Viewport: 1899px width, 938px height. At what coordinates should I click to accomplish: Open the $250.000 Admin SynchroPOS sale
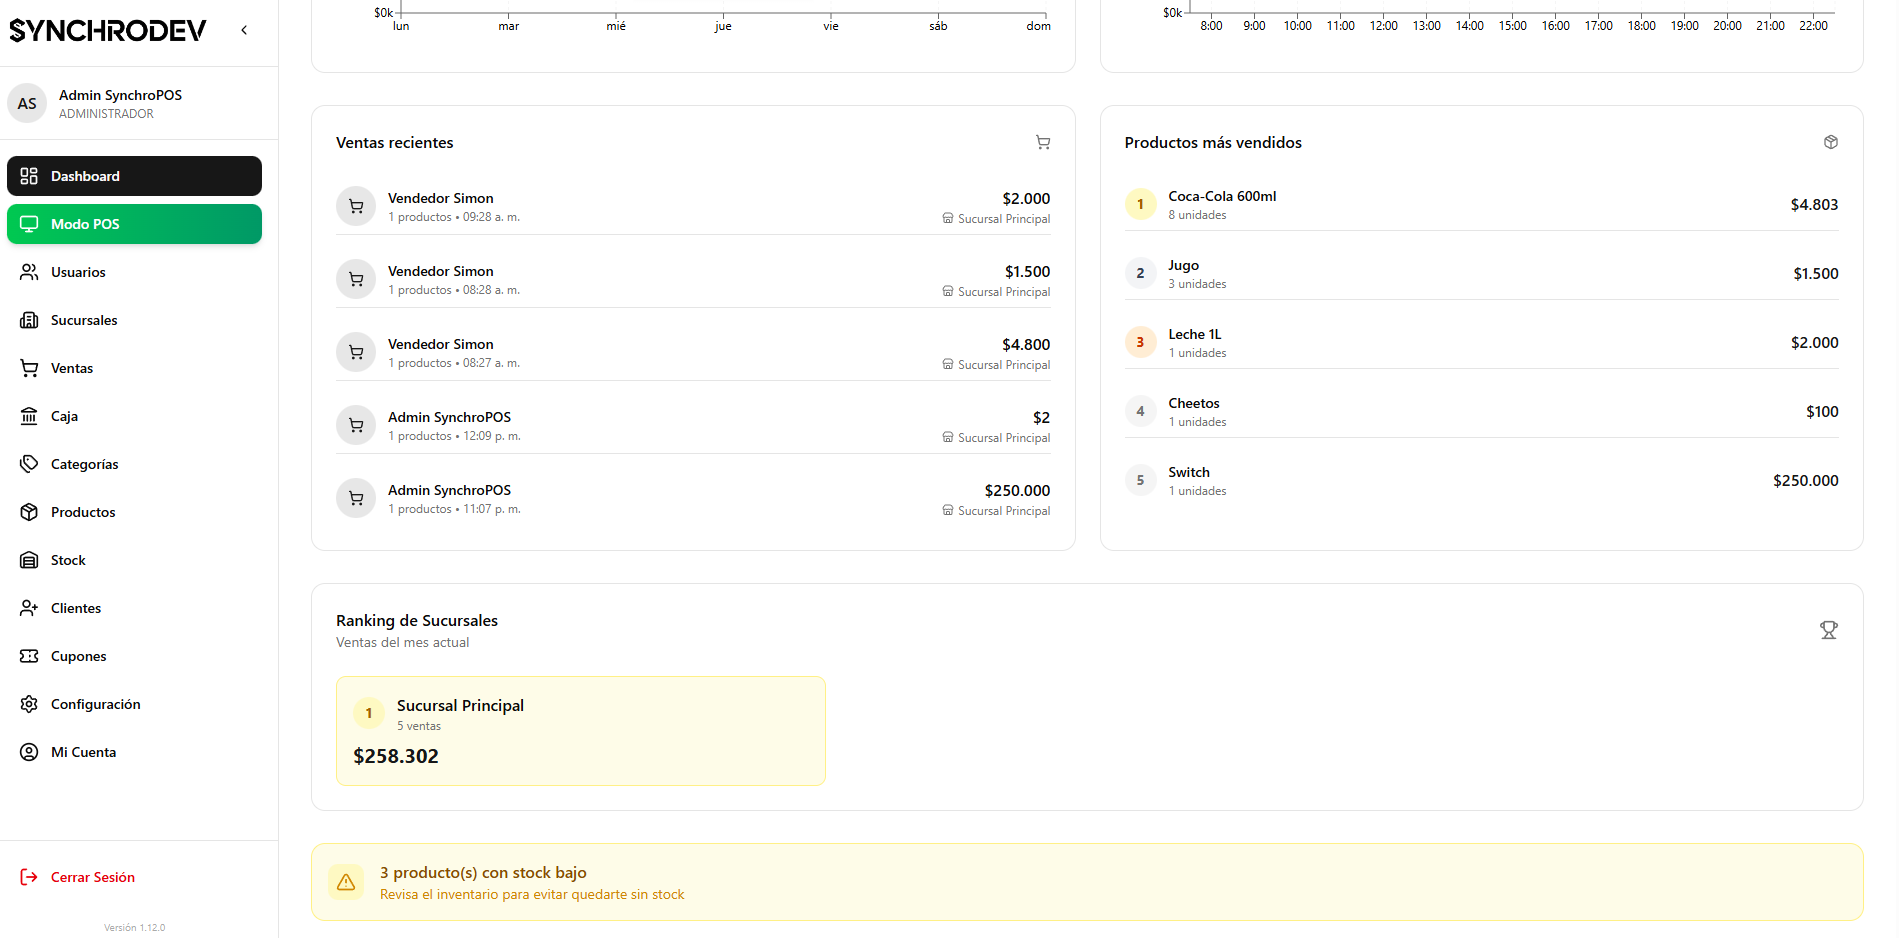[x=693, y=498]
